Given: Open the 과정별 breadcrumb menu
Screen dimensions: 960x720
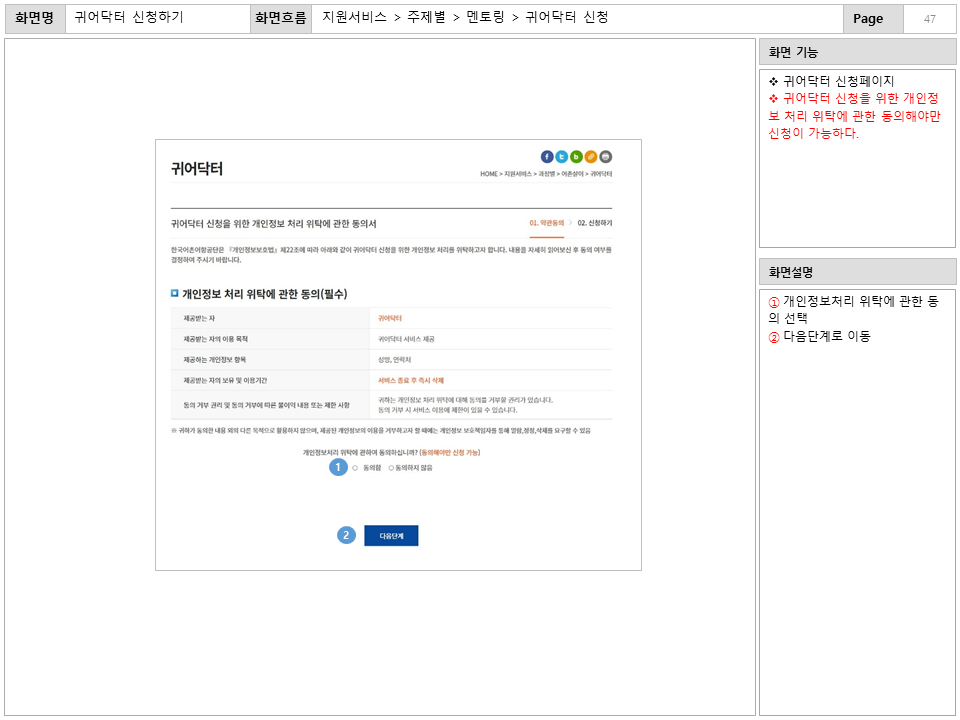Looking at the screenshot, I should click(x=547, y=172).
